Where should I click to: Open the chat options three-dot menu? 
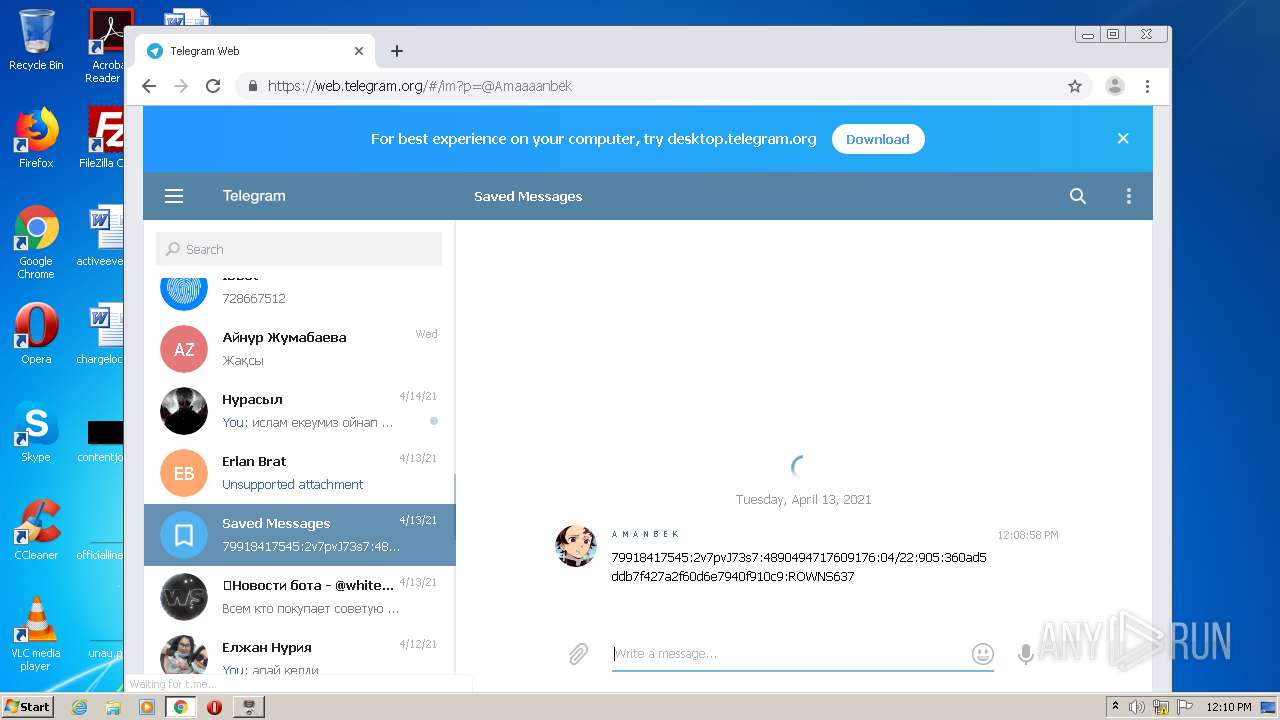1129,196
